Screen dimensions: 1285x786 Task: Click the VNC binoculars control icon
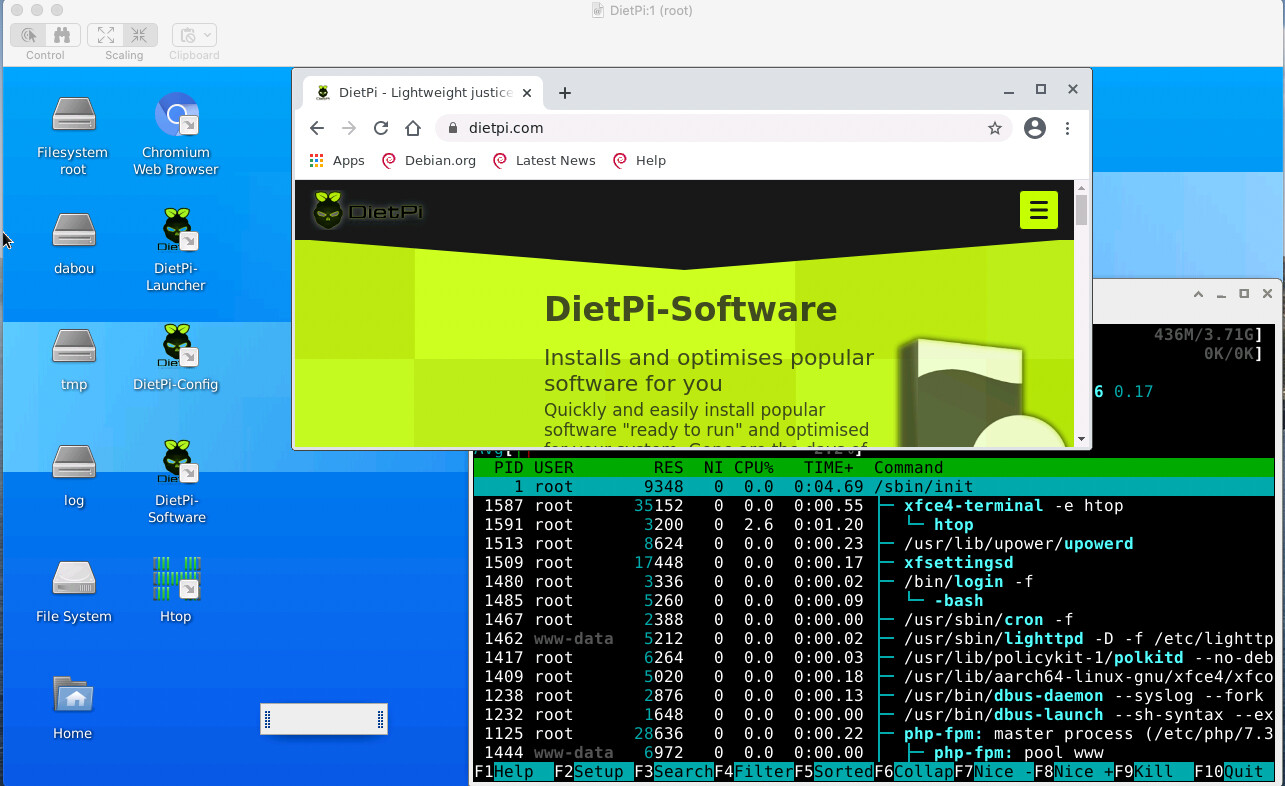[x=62, y=35]
